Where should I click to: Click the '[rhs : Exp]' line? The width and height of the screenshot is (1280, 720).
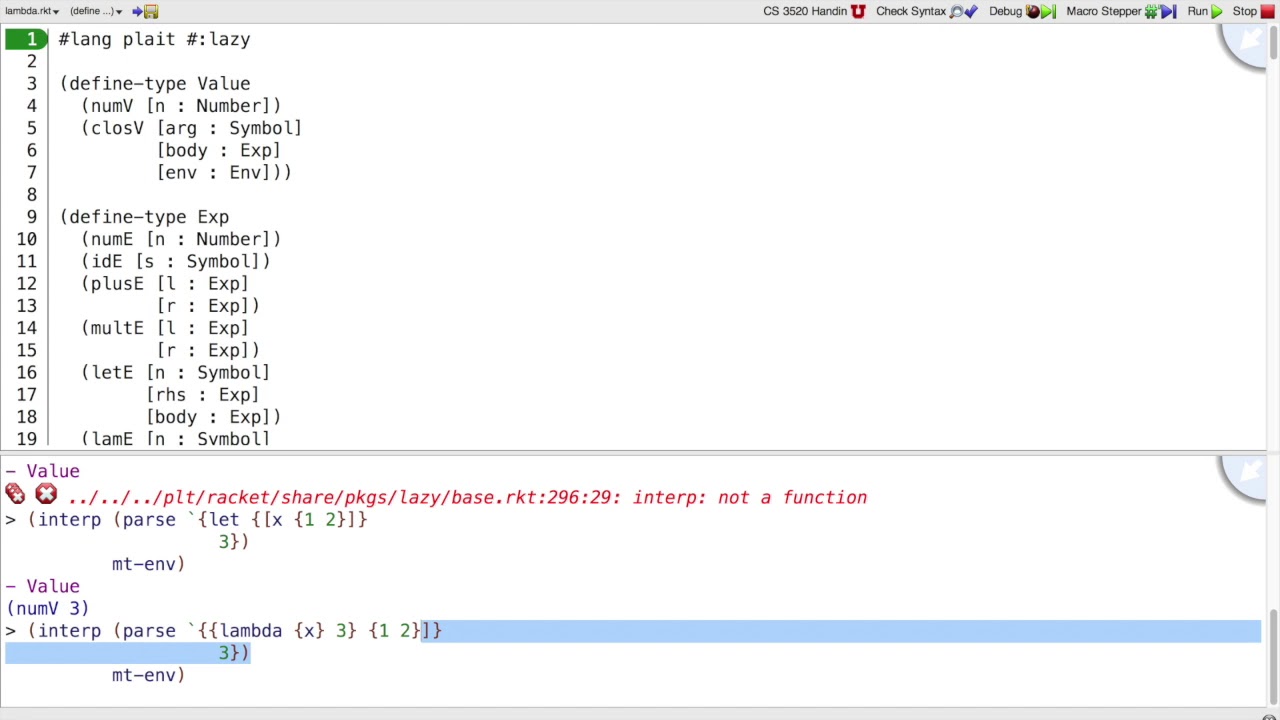[203, 395]
